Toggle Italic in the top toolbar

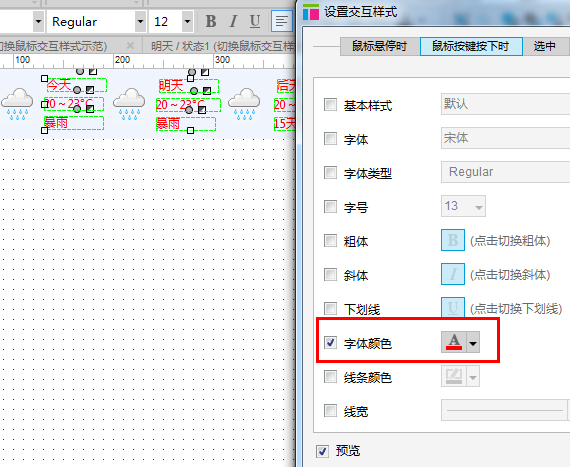point(233,21)
